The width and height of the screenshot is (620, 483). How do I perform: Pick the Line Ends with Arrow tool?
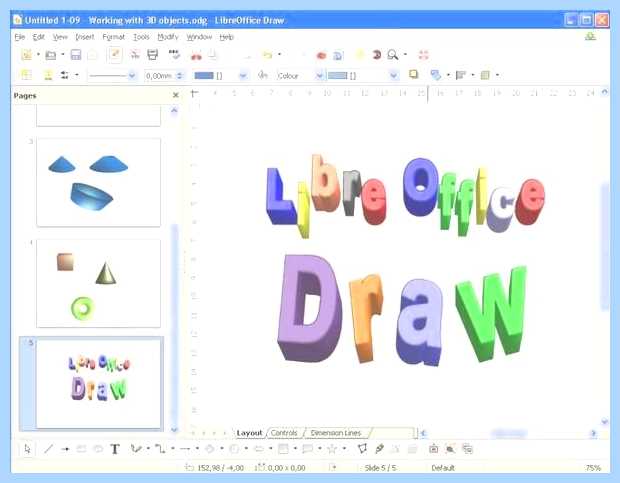[65, 449]
